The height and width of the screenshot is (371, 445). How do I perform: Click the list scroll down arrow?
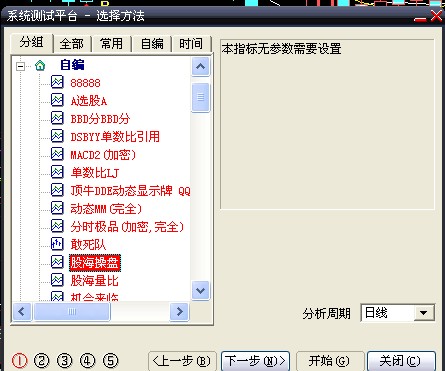201,290
